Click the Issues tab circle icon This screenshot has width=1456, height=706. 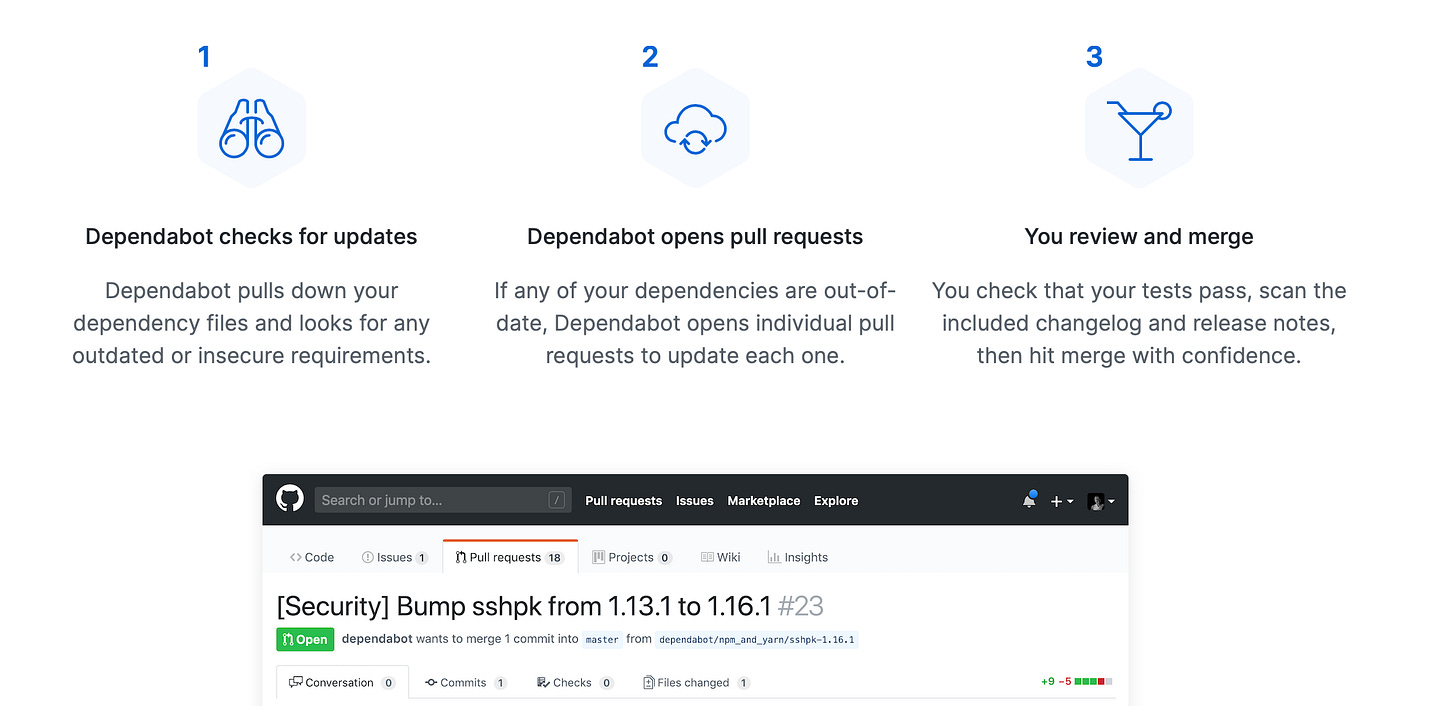pos(368,557)
